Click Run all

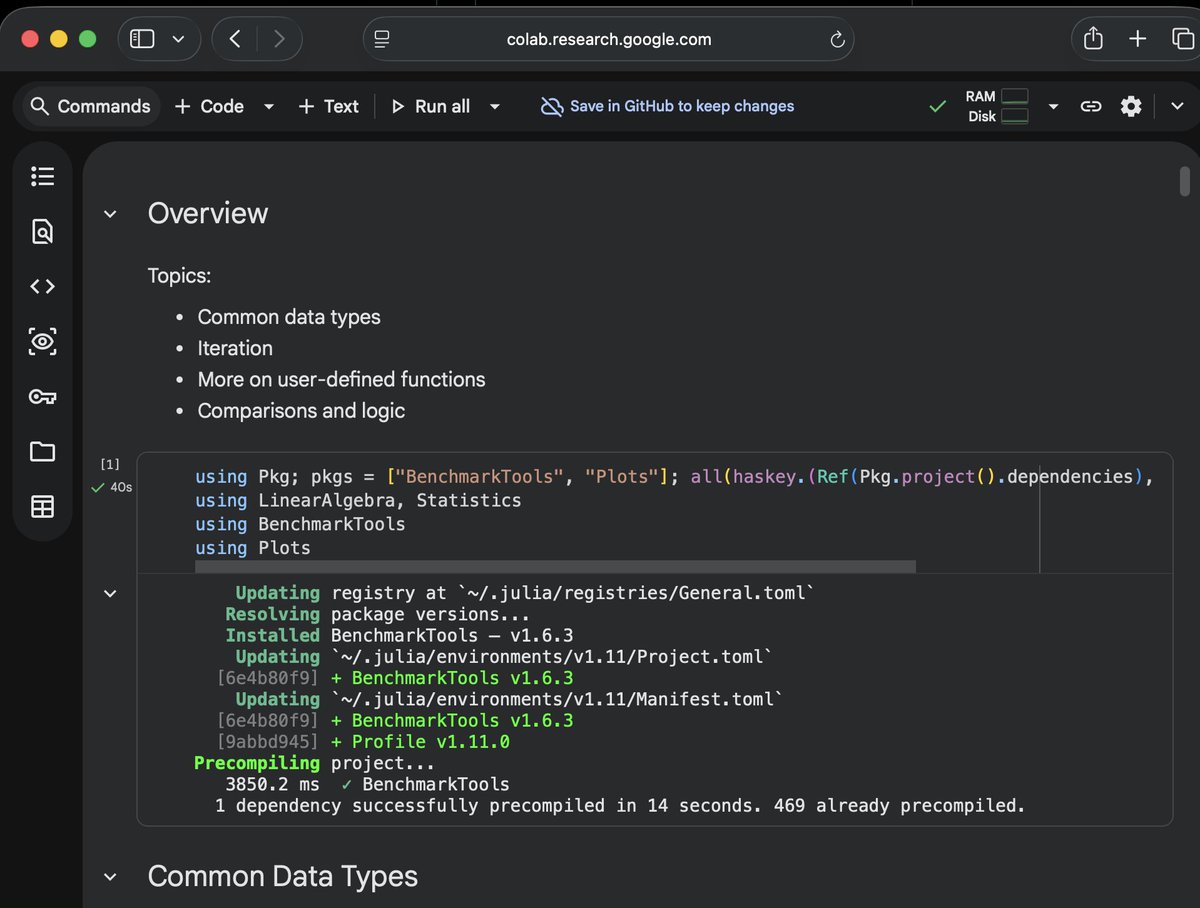431,106
